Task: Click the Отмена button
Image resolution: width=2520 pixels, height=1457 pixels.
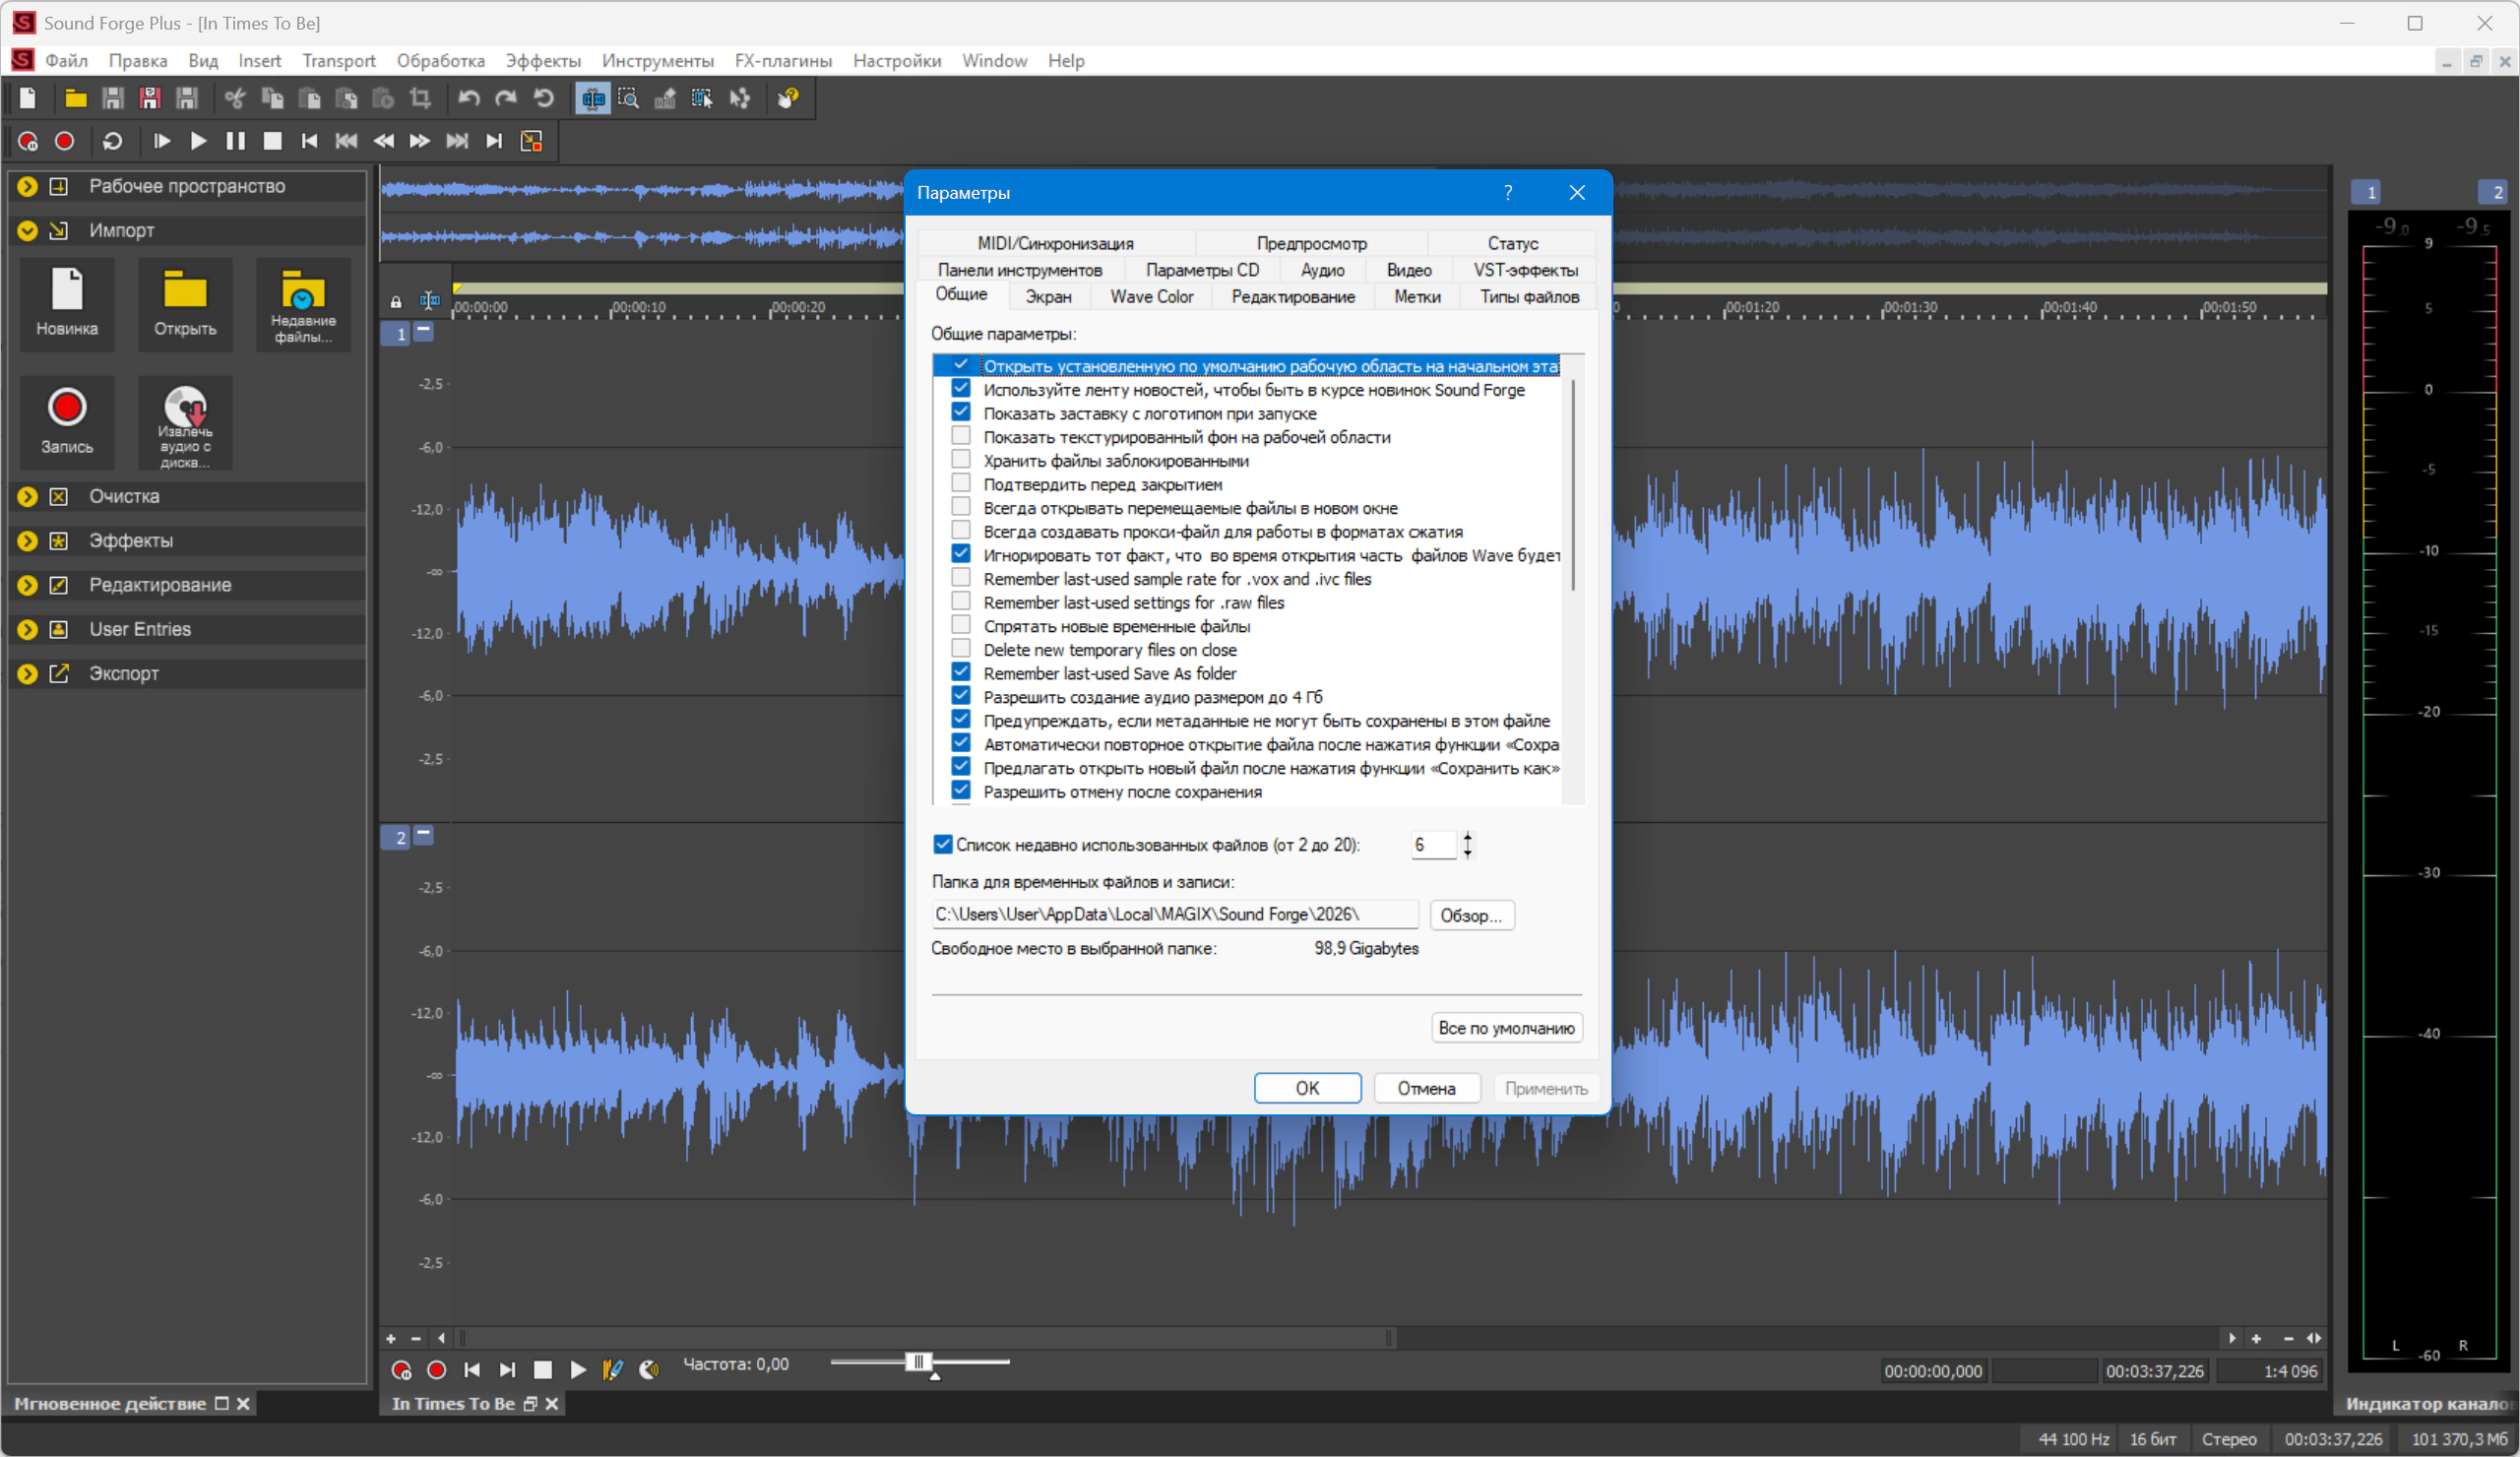Action: (x=1427, y=1088)
